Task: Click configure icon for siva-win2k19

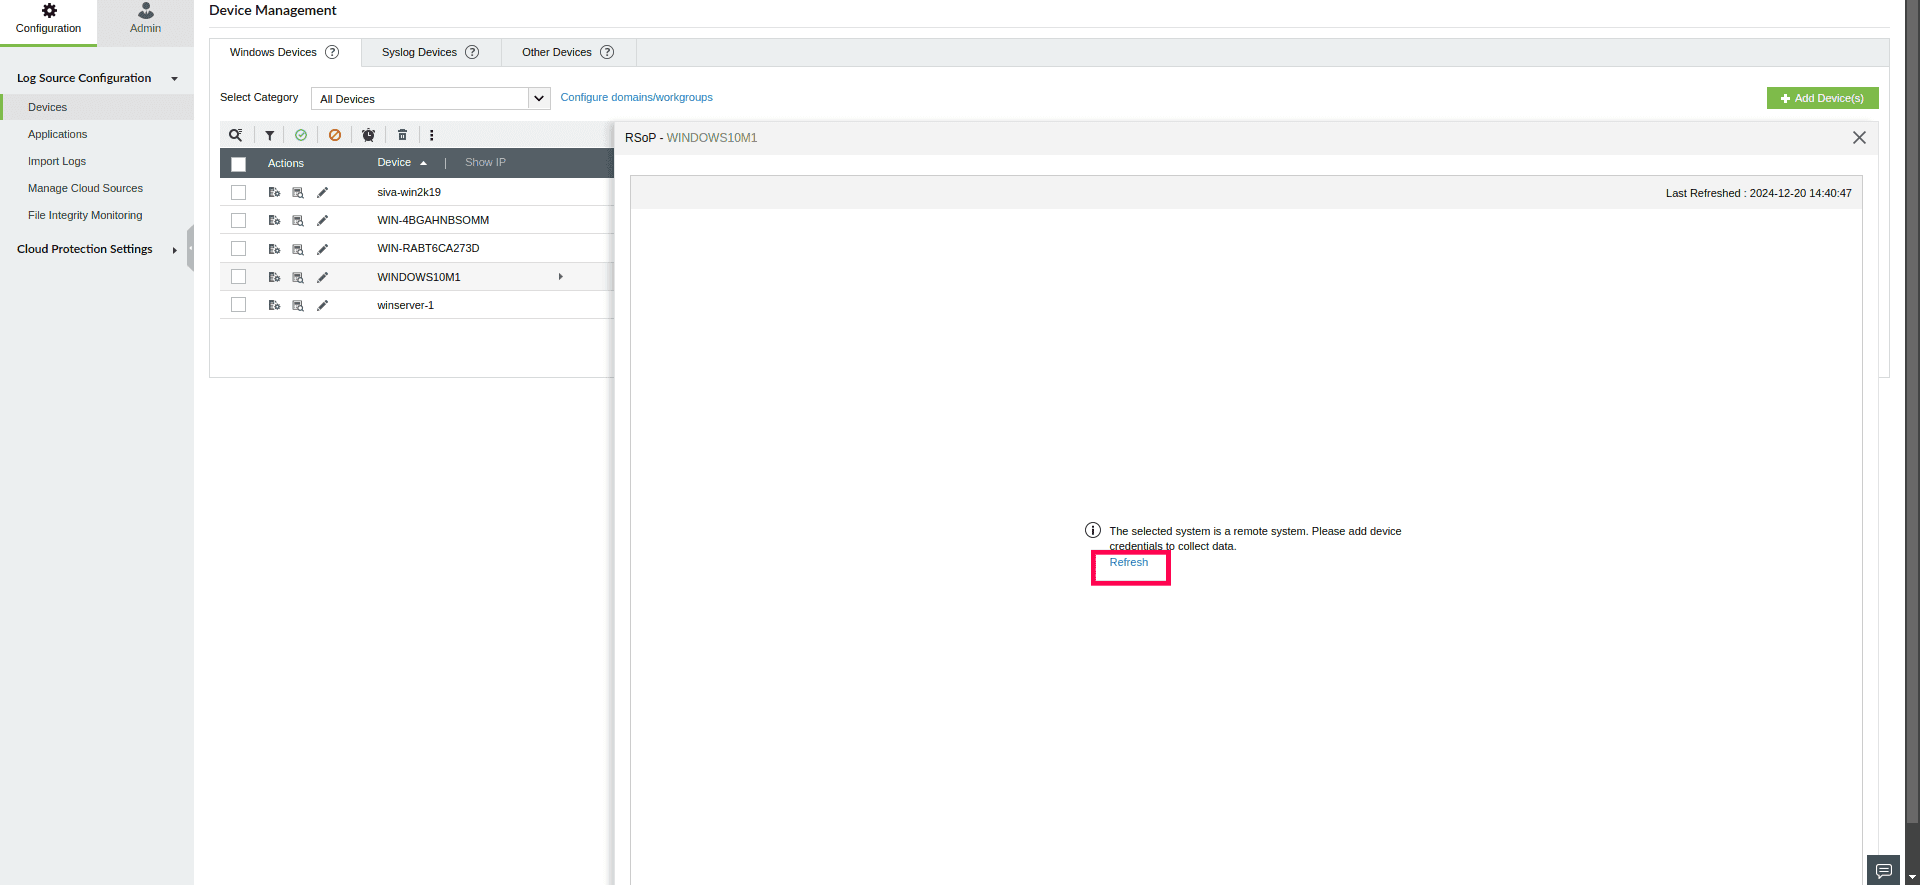Action: 274,192
